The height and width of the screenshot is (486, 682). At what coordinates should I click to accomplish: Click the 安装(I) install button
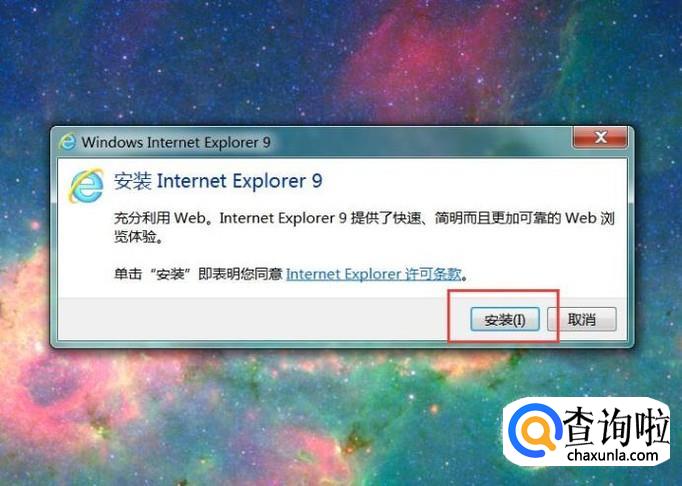(505, 320)
